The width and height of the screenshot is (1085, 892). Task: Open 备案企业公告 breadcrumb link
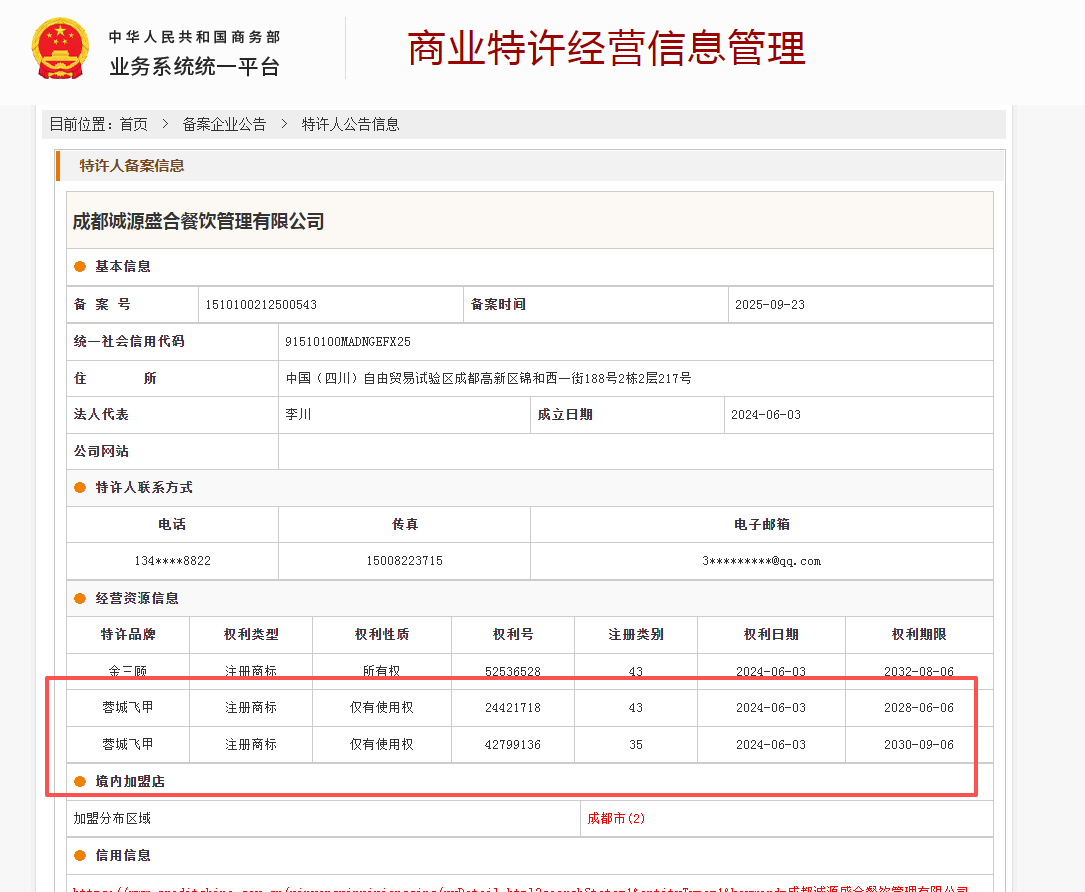point(224,125)
